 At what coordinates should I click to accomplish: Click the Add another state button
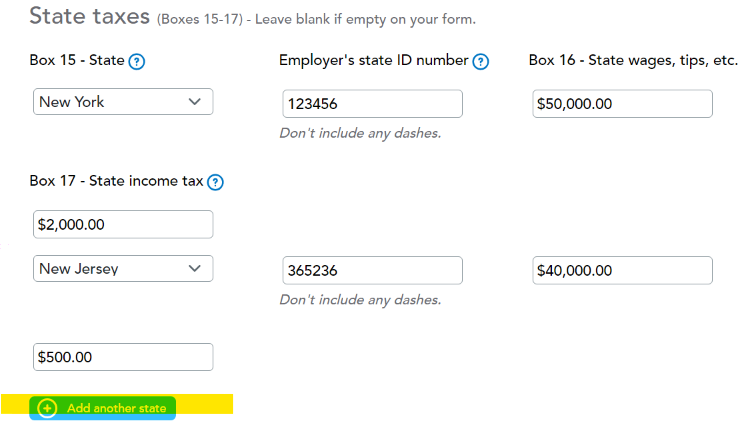point(103,408)
